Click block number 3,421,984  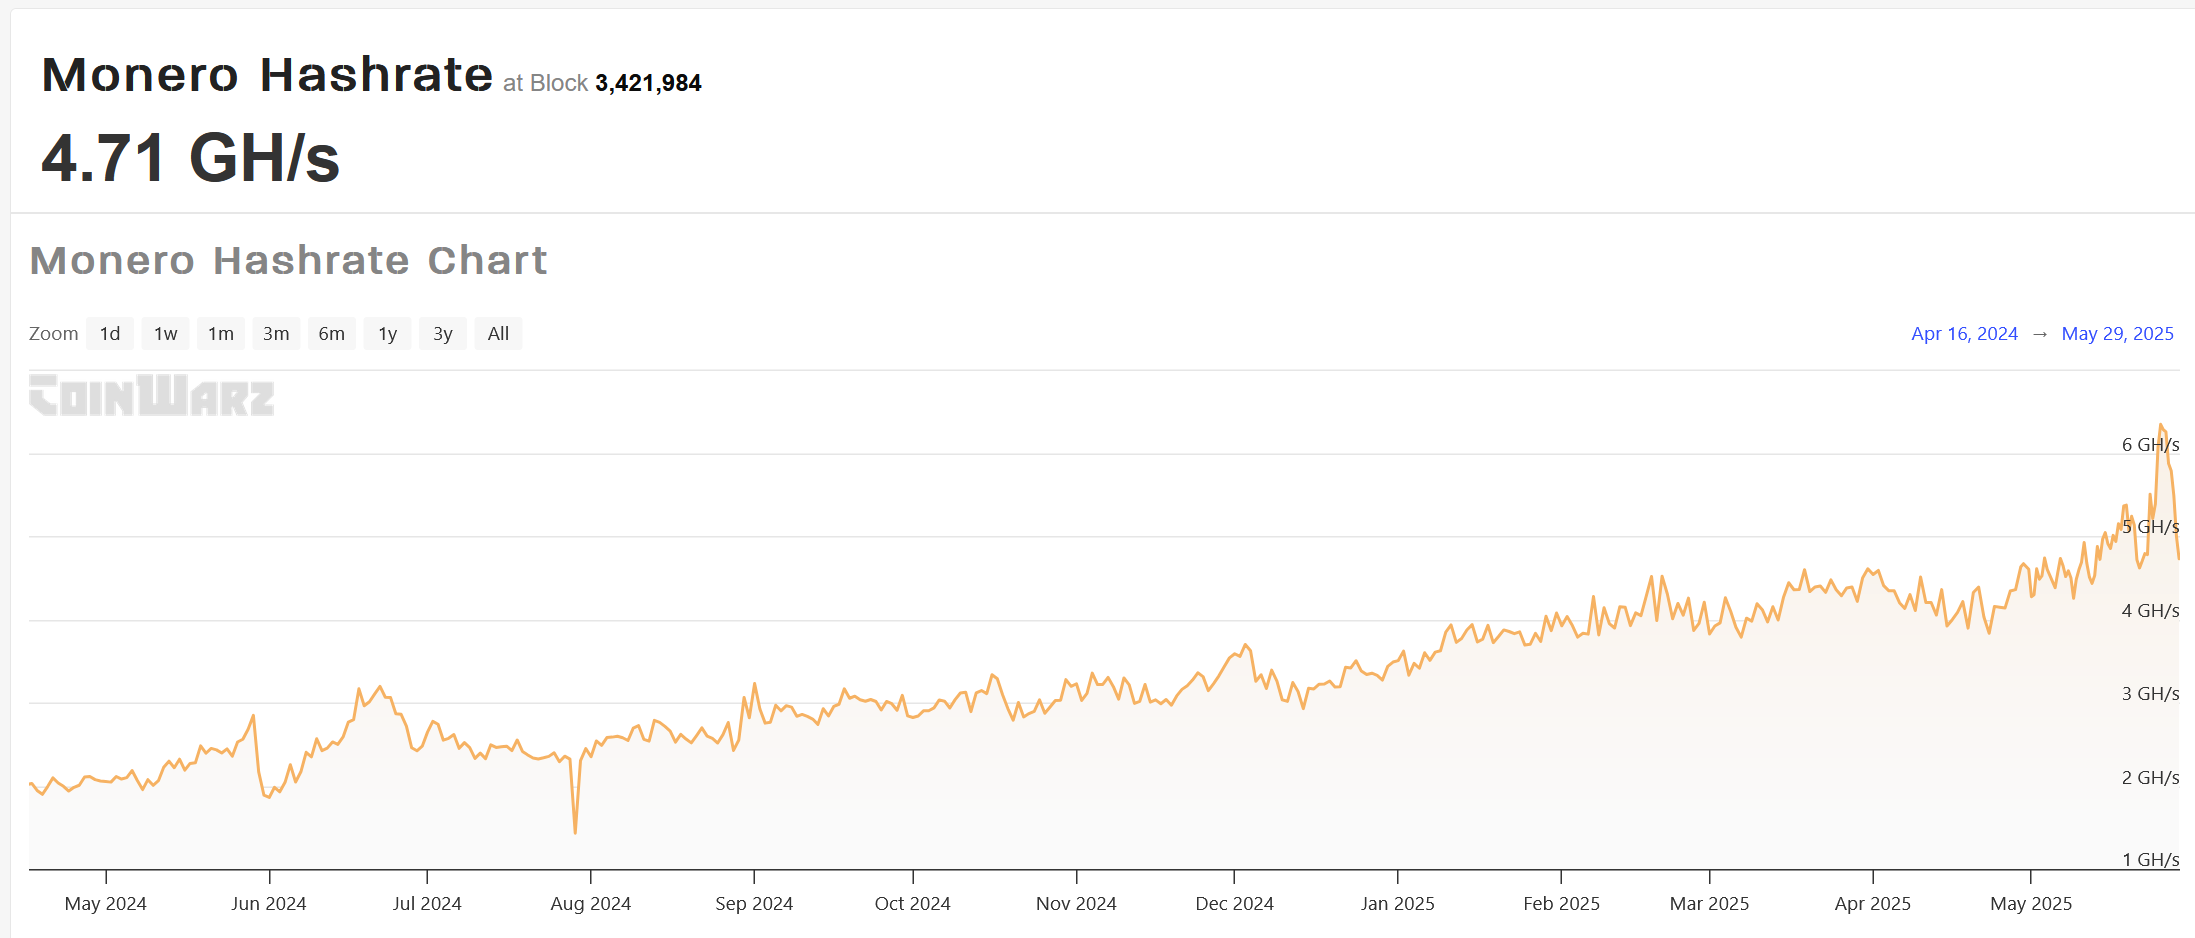tap(648, 83)
